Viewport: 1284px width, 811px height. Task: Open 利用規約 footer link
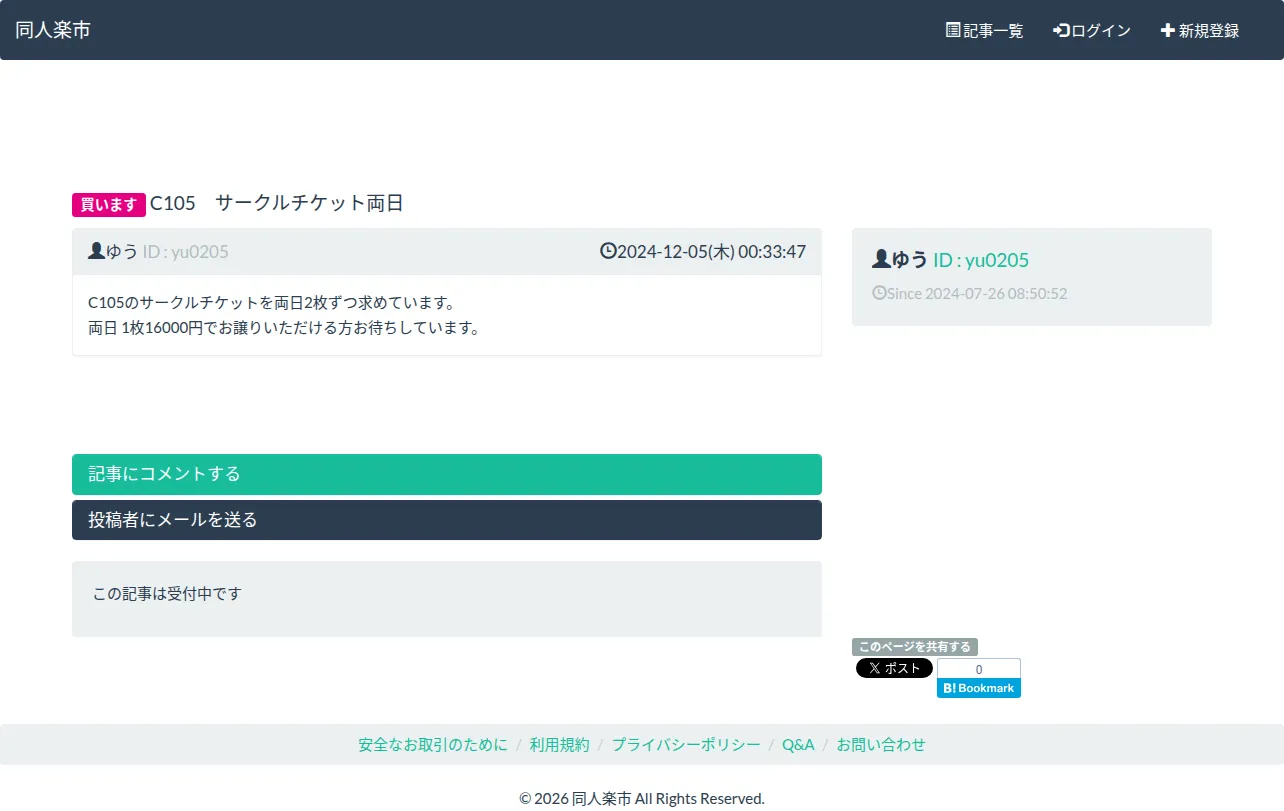(560, 745)
